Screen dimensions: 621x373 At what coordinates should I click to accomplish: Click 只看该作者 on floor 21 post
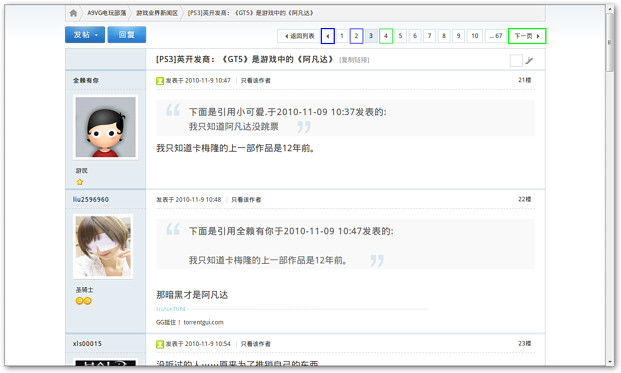pyautogui.click(x=255, y=81)
